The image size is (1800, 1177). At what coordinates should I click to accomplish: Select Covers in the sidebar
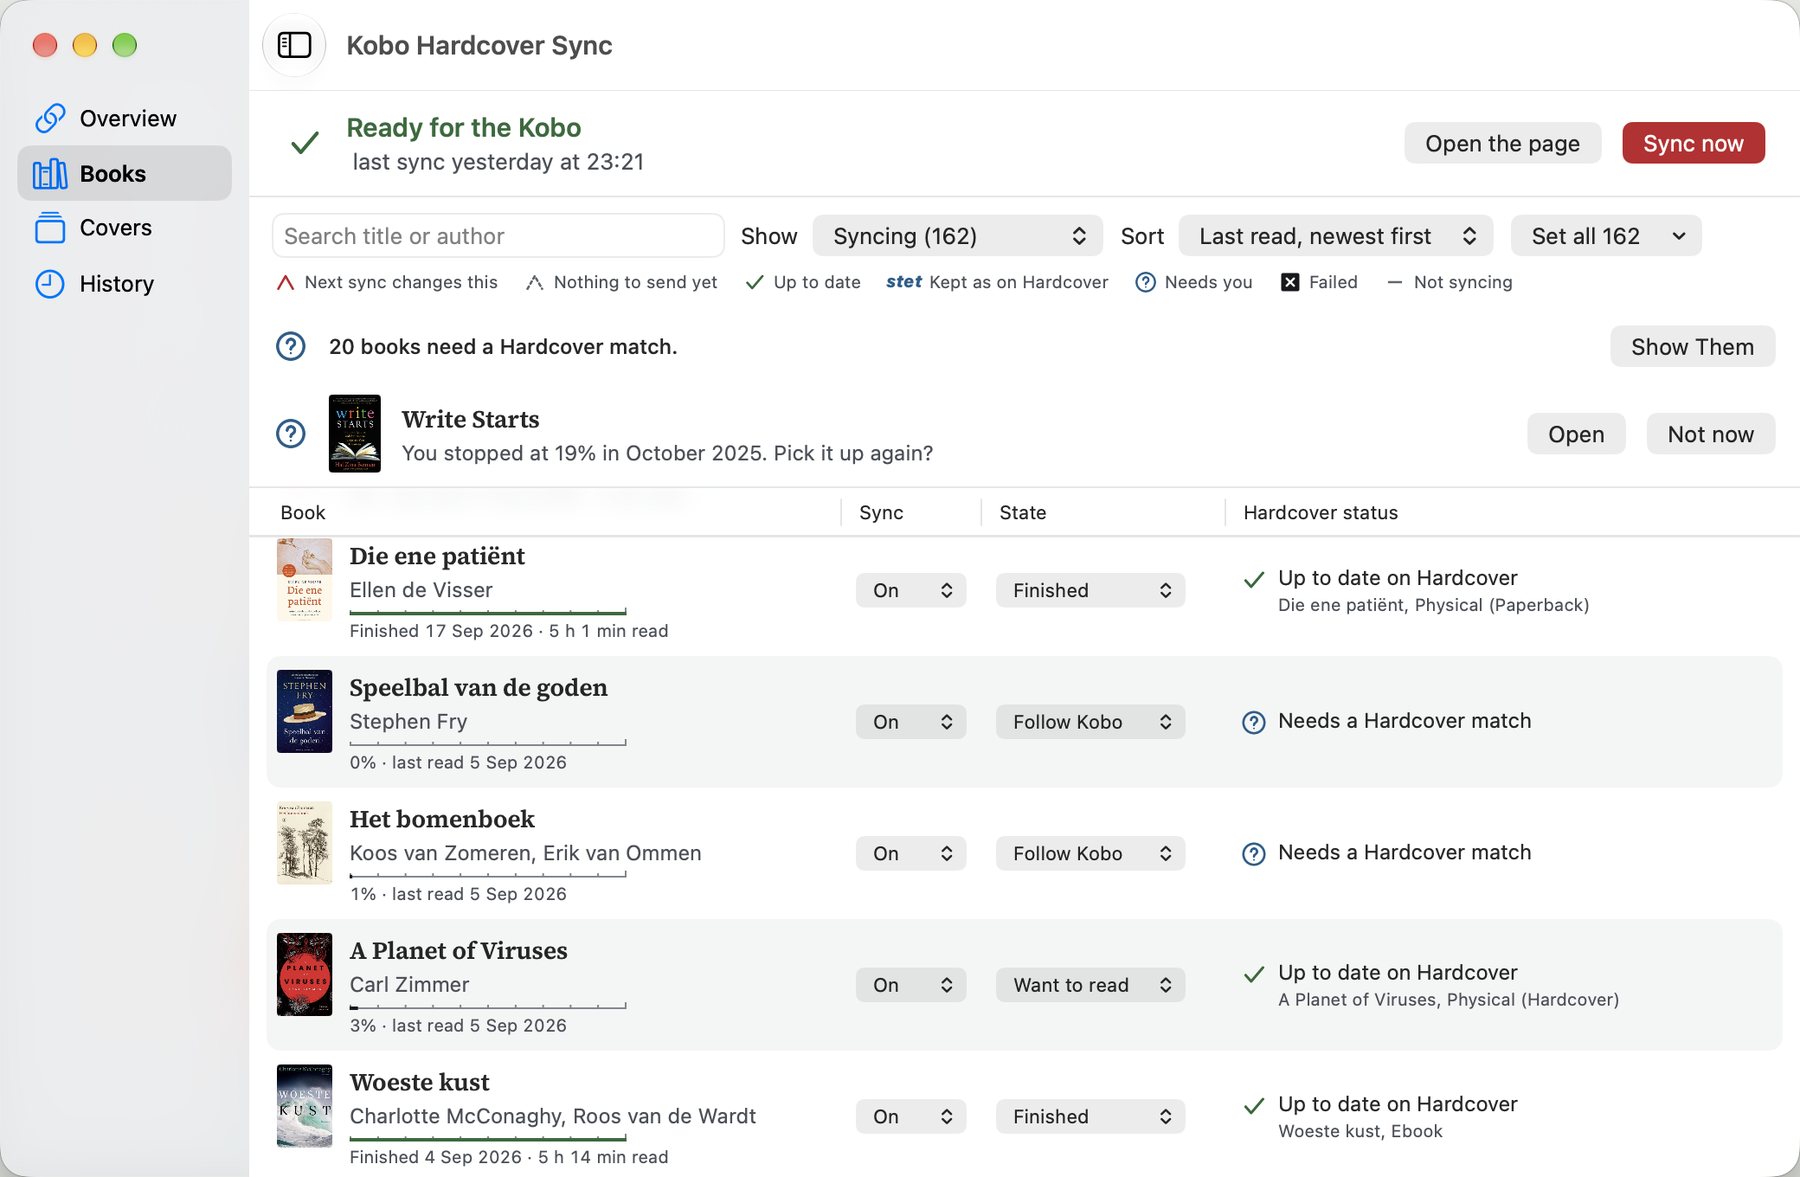[125, 228]
